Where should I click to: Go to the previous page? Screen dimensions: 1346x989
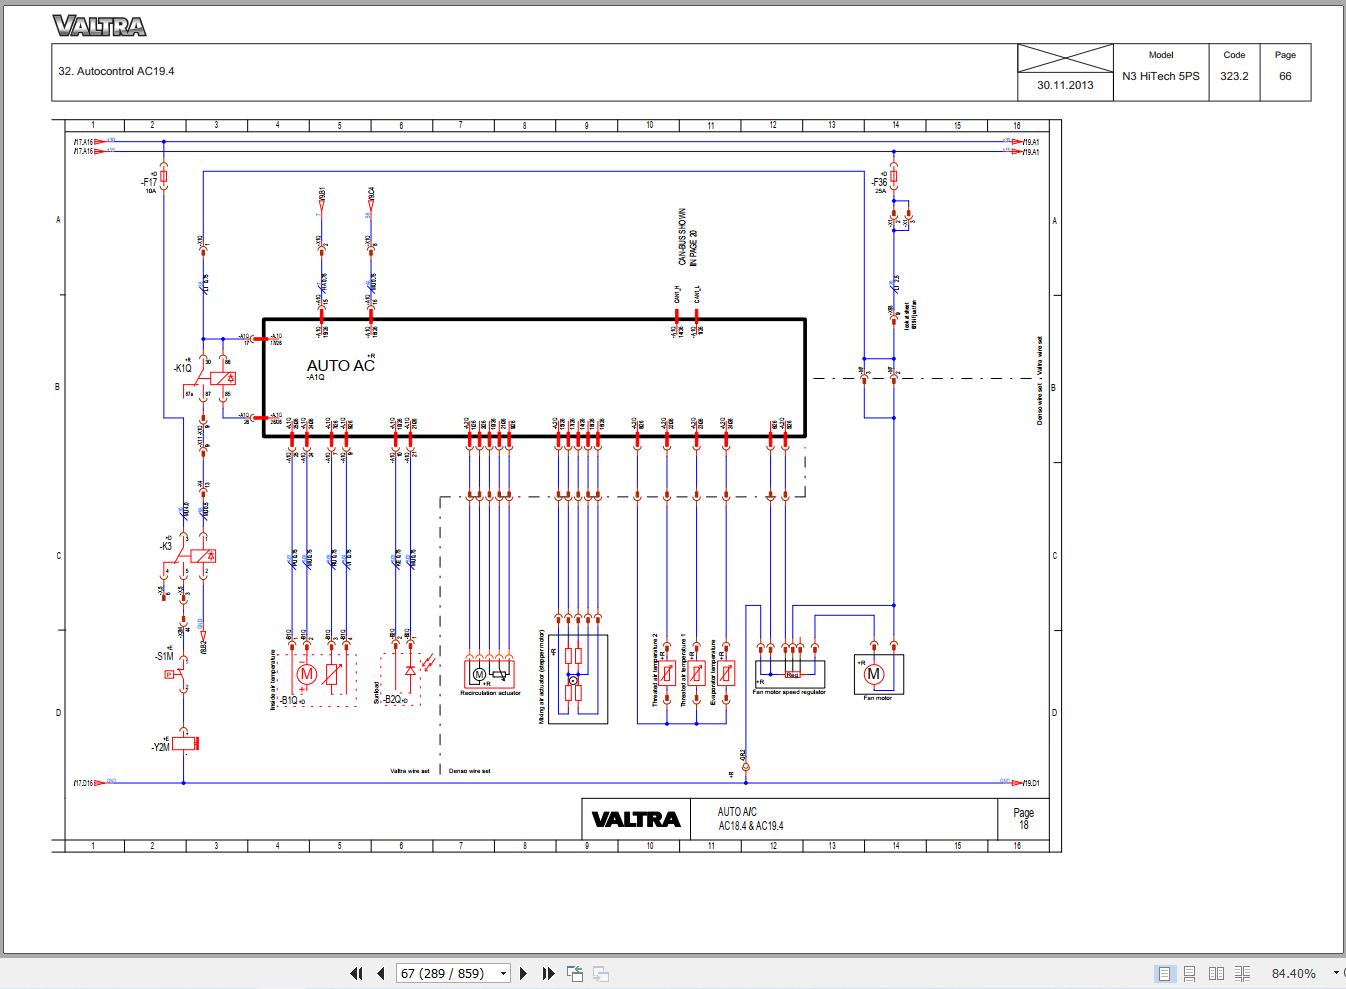coord(380,973)
